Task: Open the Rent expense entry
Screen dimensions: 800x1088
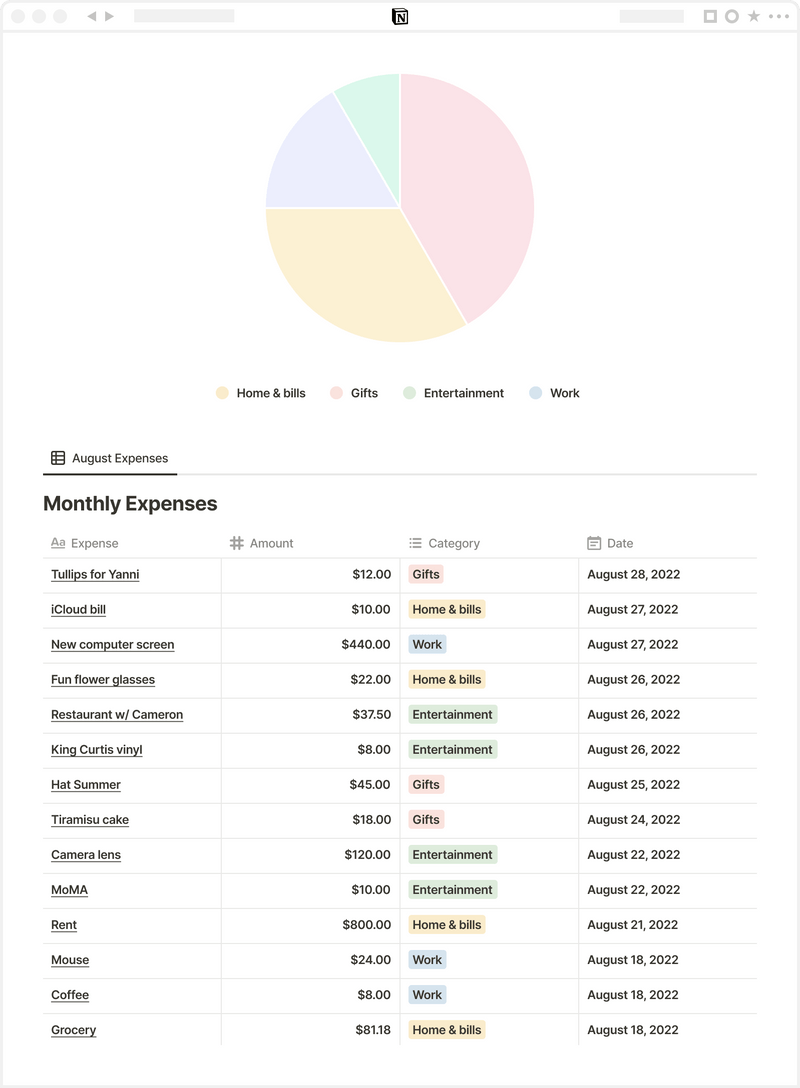Action: click(x=64, y=924)
